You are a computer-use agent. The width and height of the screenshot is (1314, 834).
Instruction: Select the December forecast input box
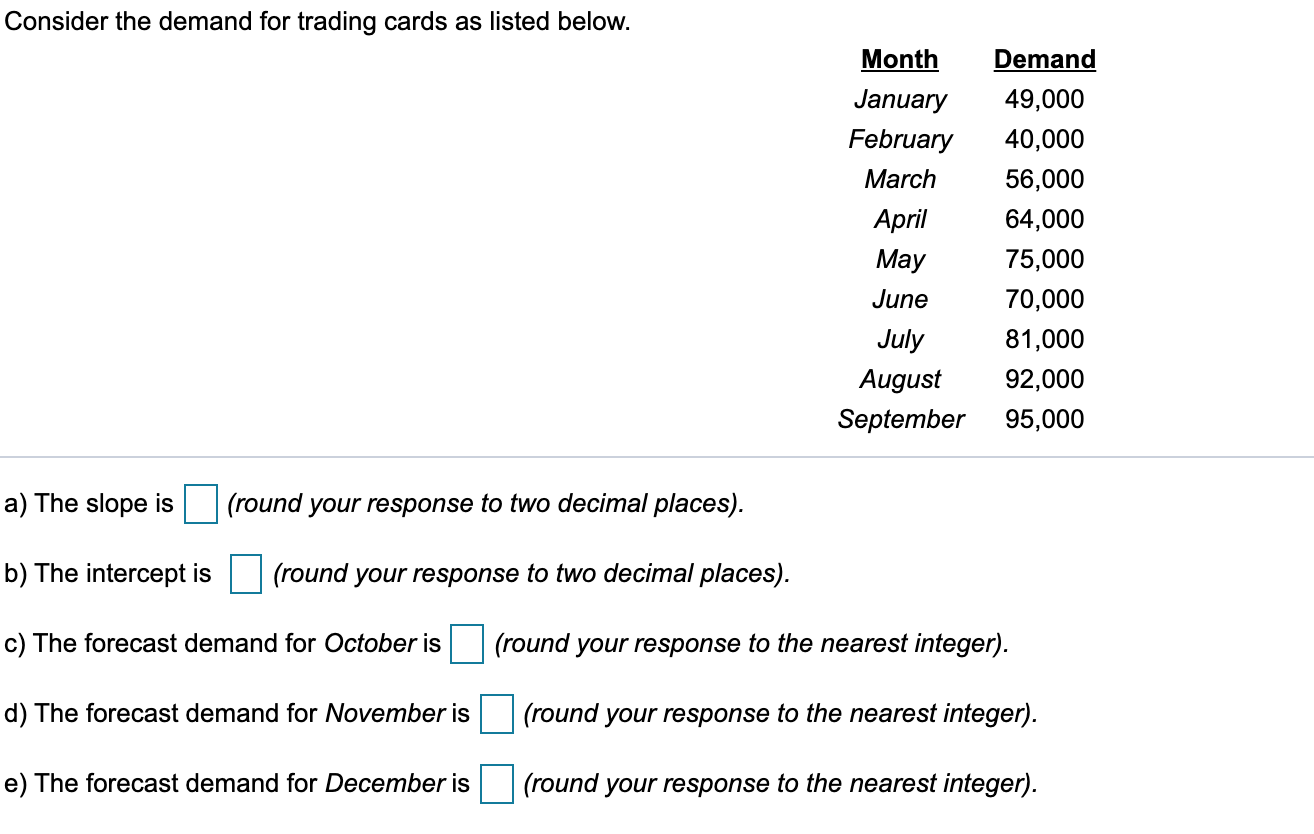[496, 784]
